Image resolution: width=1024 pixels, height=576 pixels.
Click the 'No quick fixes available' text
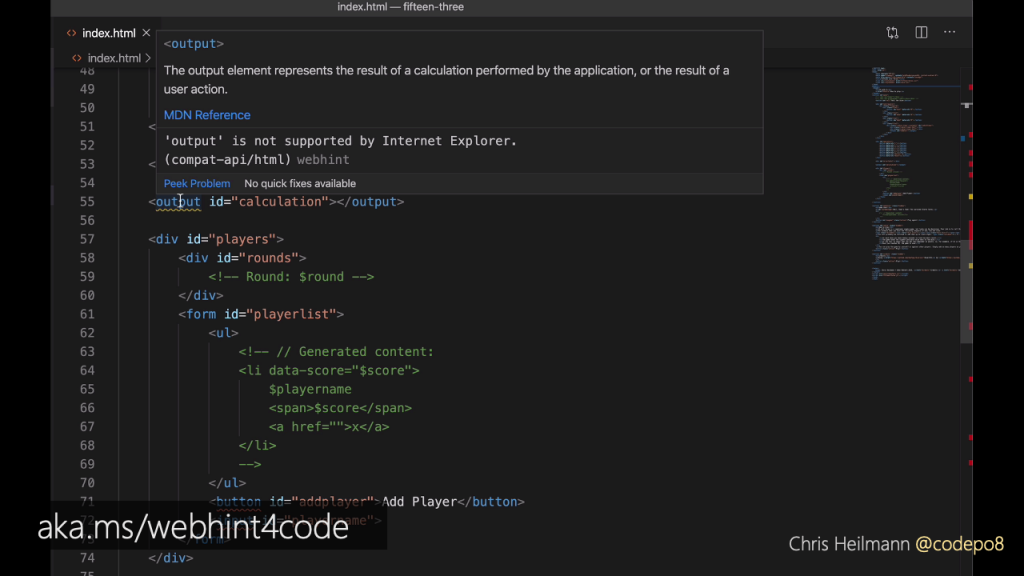(300, 184)
